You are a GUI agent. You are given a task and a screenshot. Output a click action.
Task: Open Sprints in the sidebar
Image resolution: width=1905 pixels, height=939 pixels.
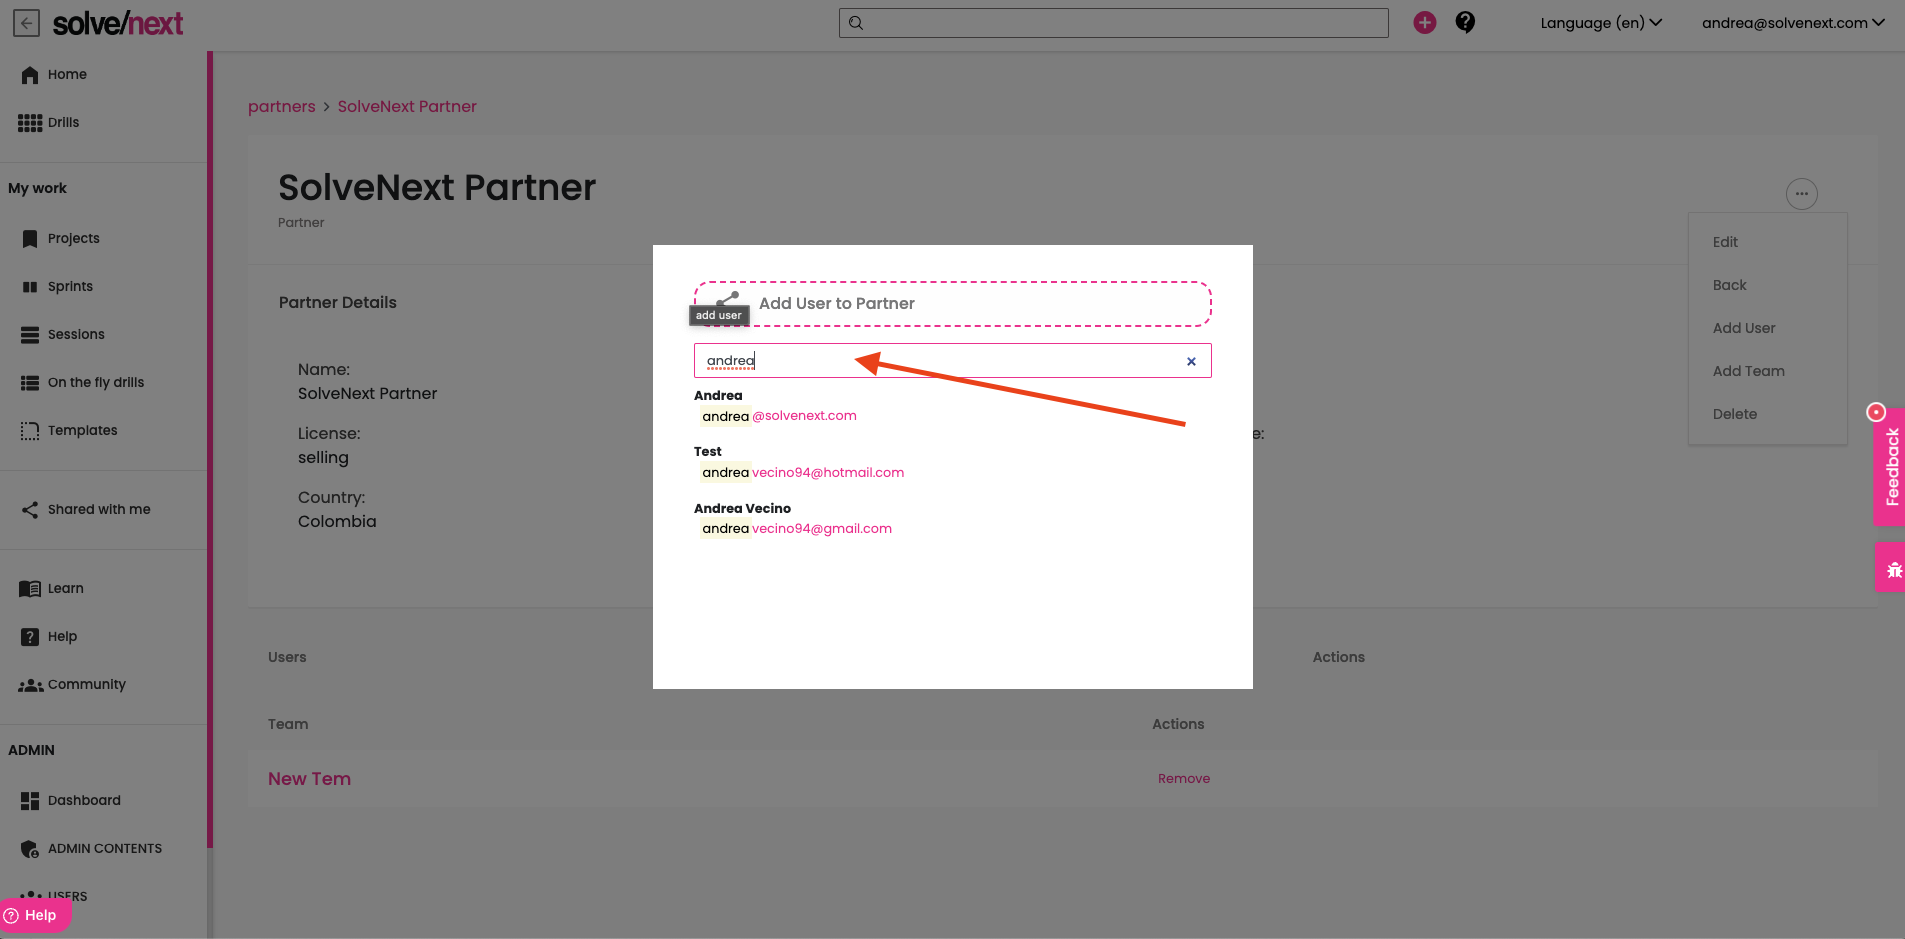point(70,287)
